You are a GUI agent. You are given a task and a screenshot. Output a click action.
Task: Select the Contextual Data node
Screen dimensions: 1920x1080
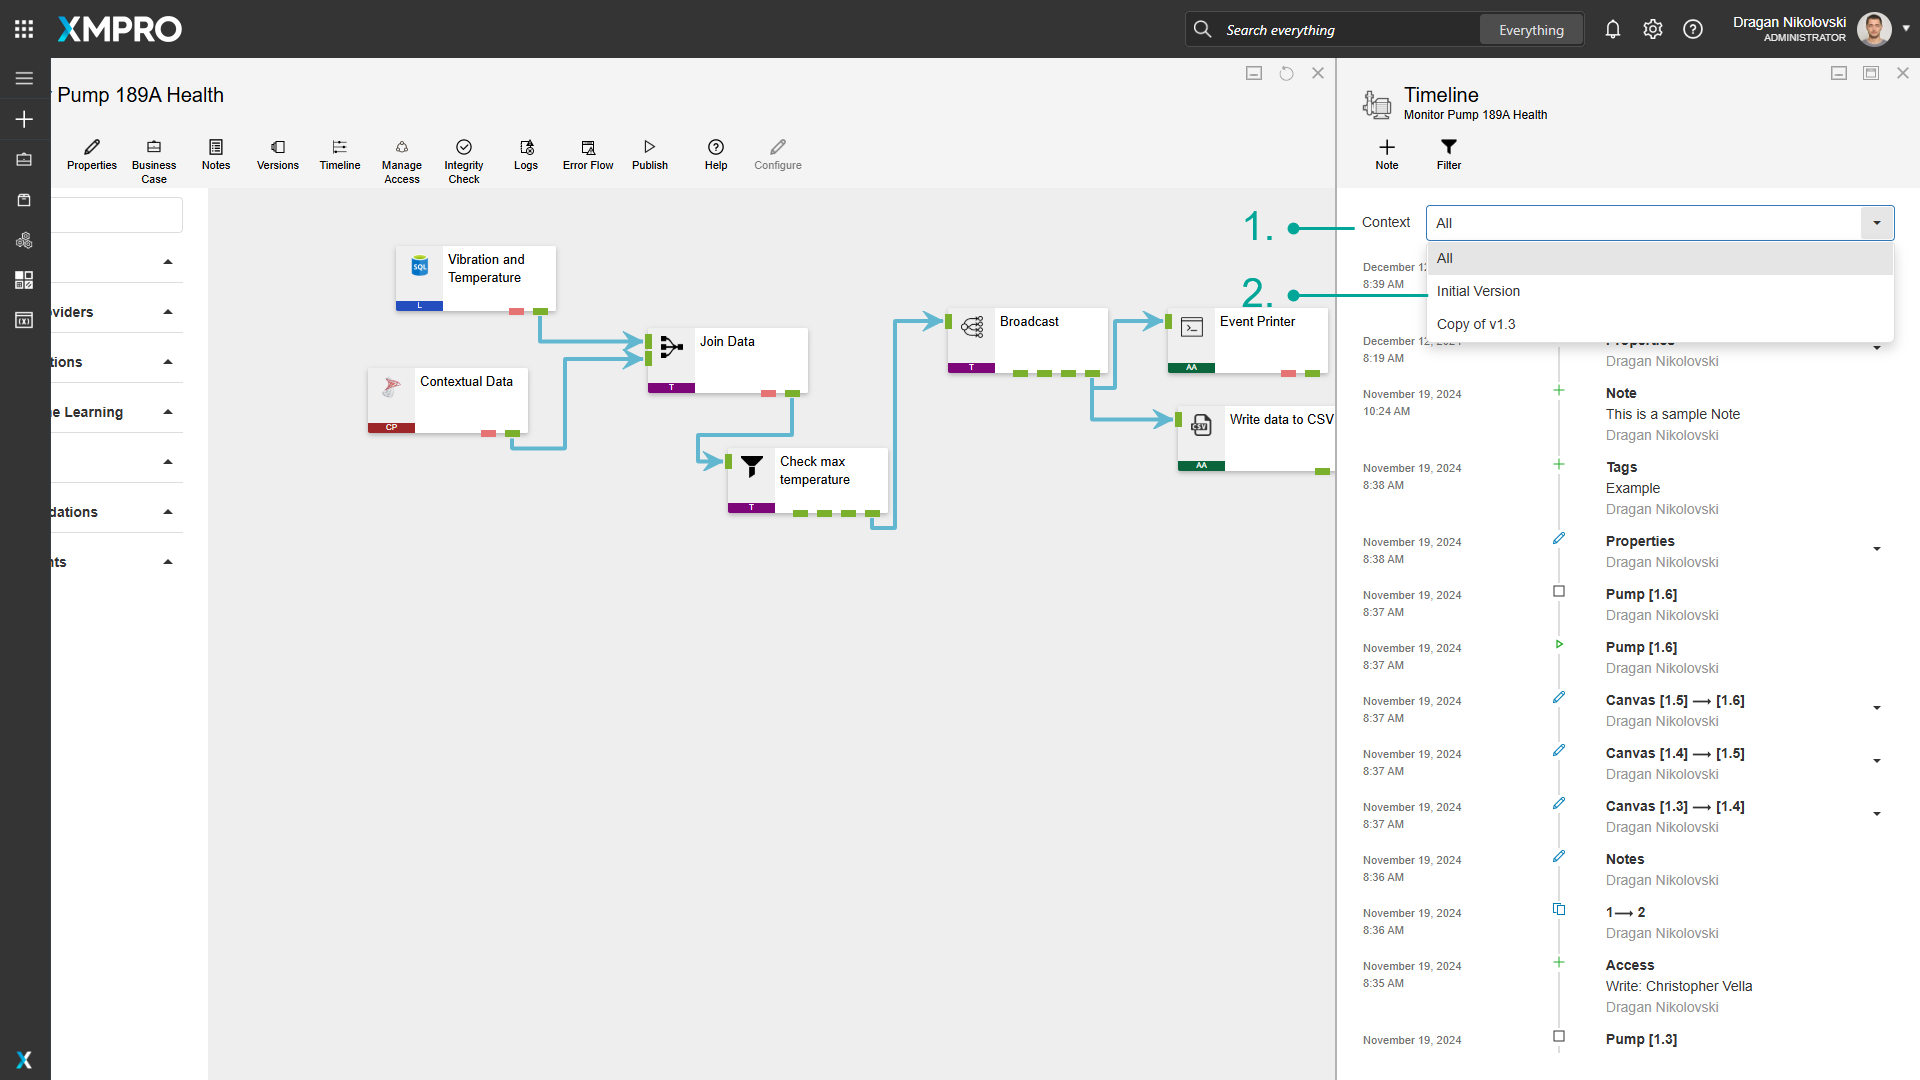tap(448, 400)
